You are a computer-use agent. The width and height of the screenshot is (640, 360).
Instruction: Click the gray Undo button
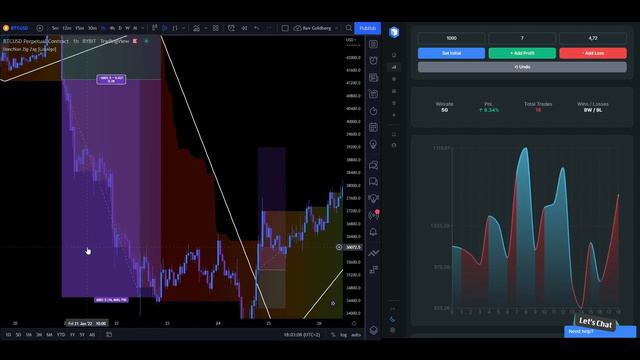pyautogui.click(x=522, y=67)
